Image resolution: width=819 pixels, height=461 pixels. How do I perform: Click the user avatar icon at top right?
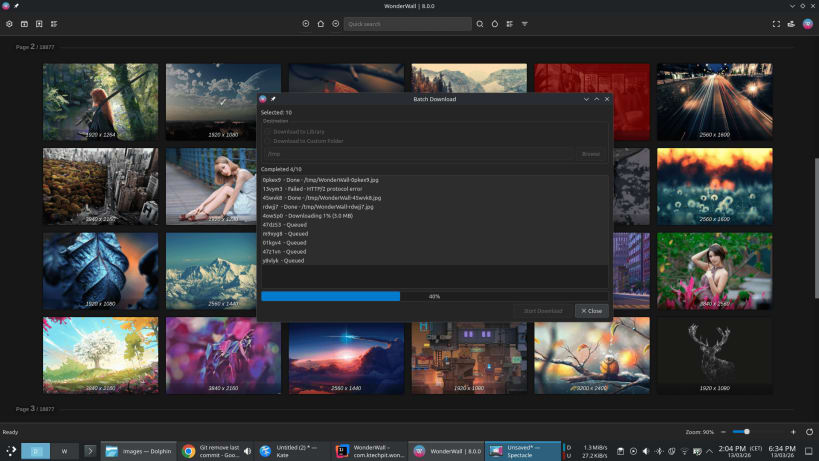(807, 23)
